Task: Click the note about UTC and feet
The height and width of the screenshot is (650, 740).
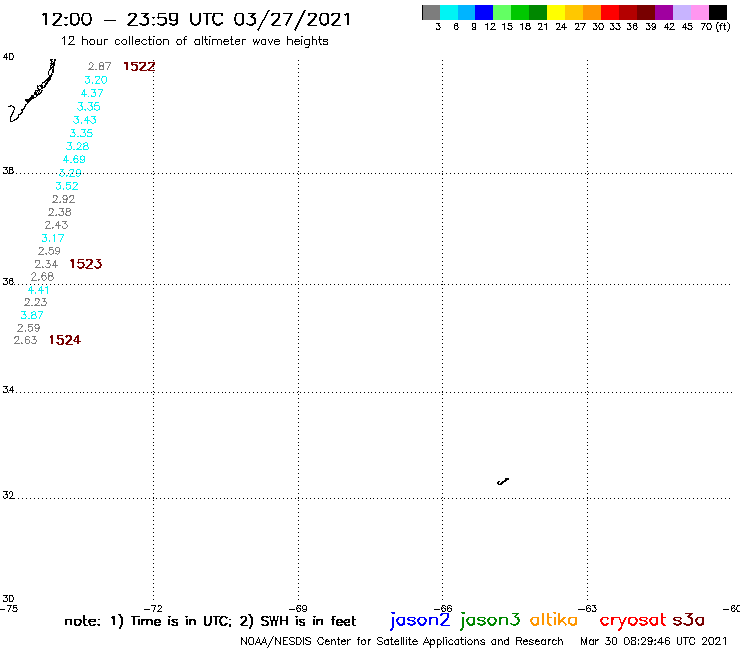Action: tap(210, 621)
